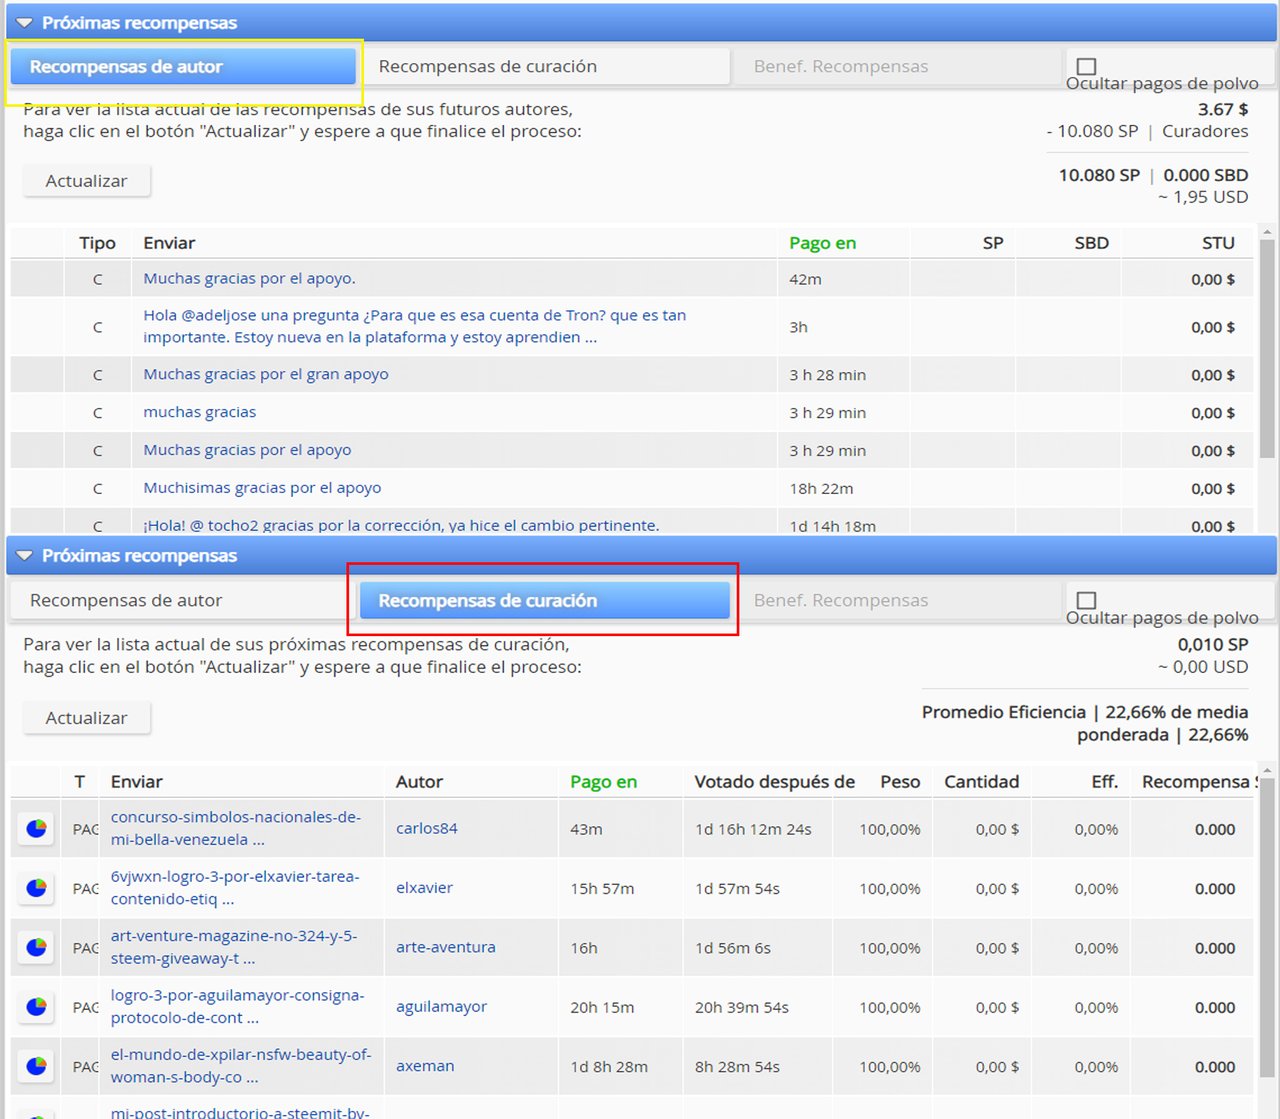The image size is (1280, 1119).
Task: Click 'Autor' column header
Action: pos(419,782)
